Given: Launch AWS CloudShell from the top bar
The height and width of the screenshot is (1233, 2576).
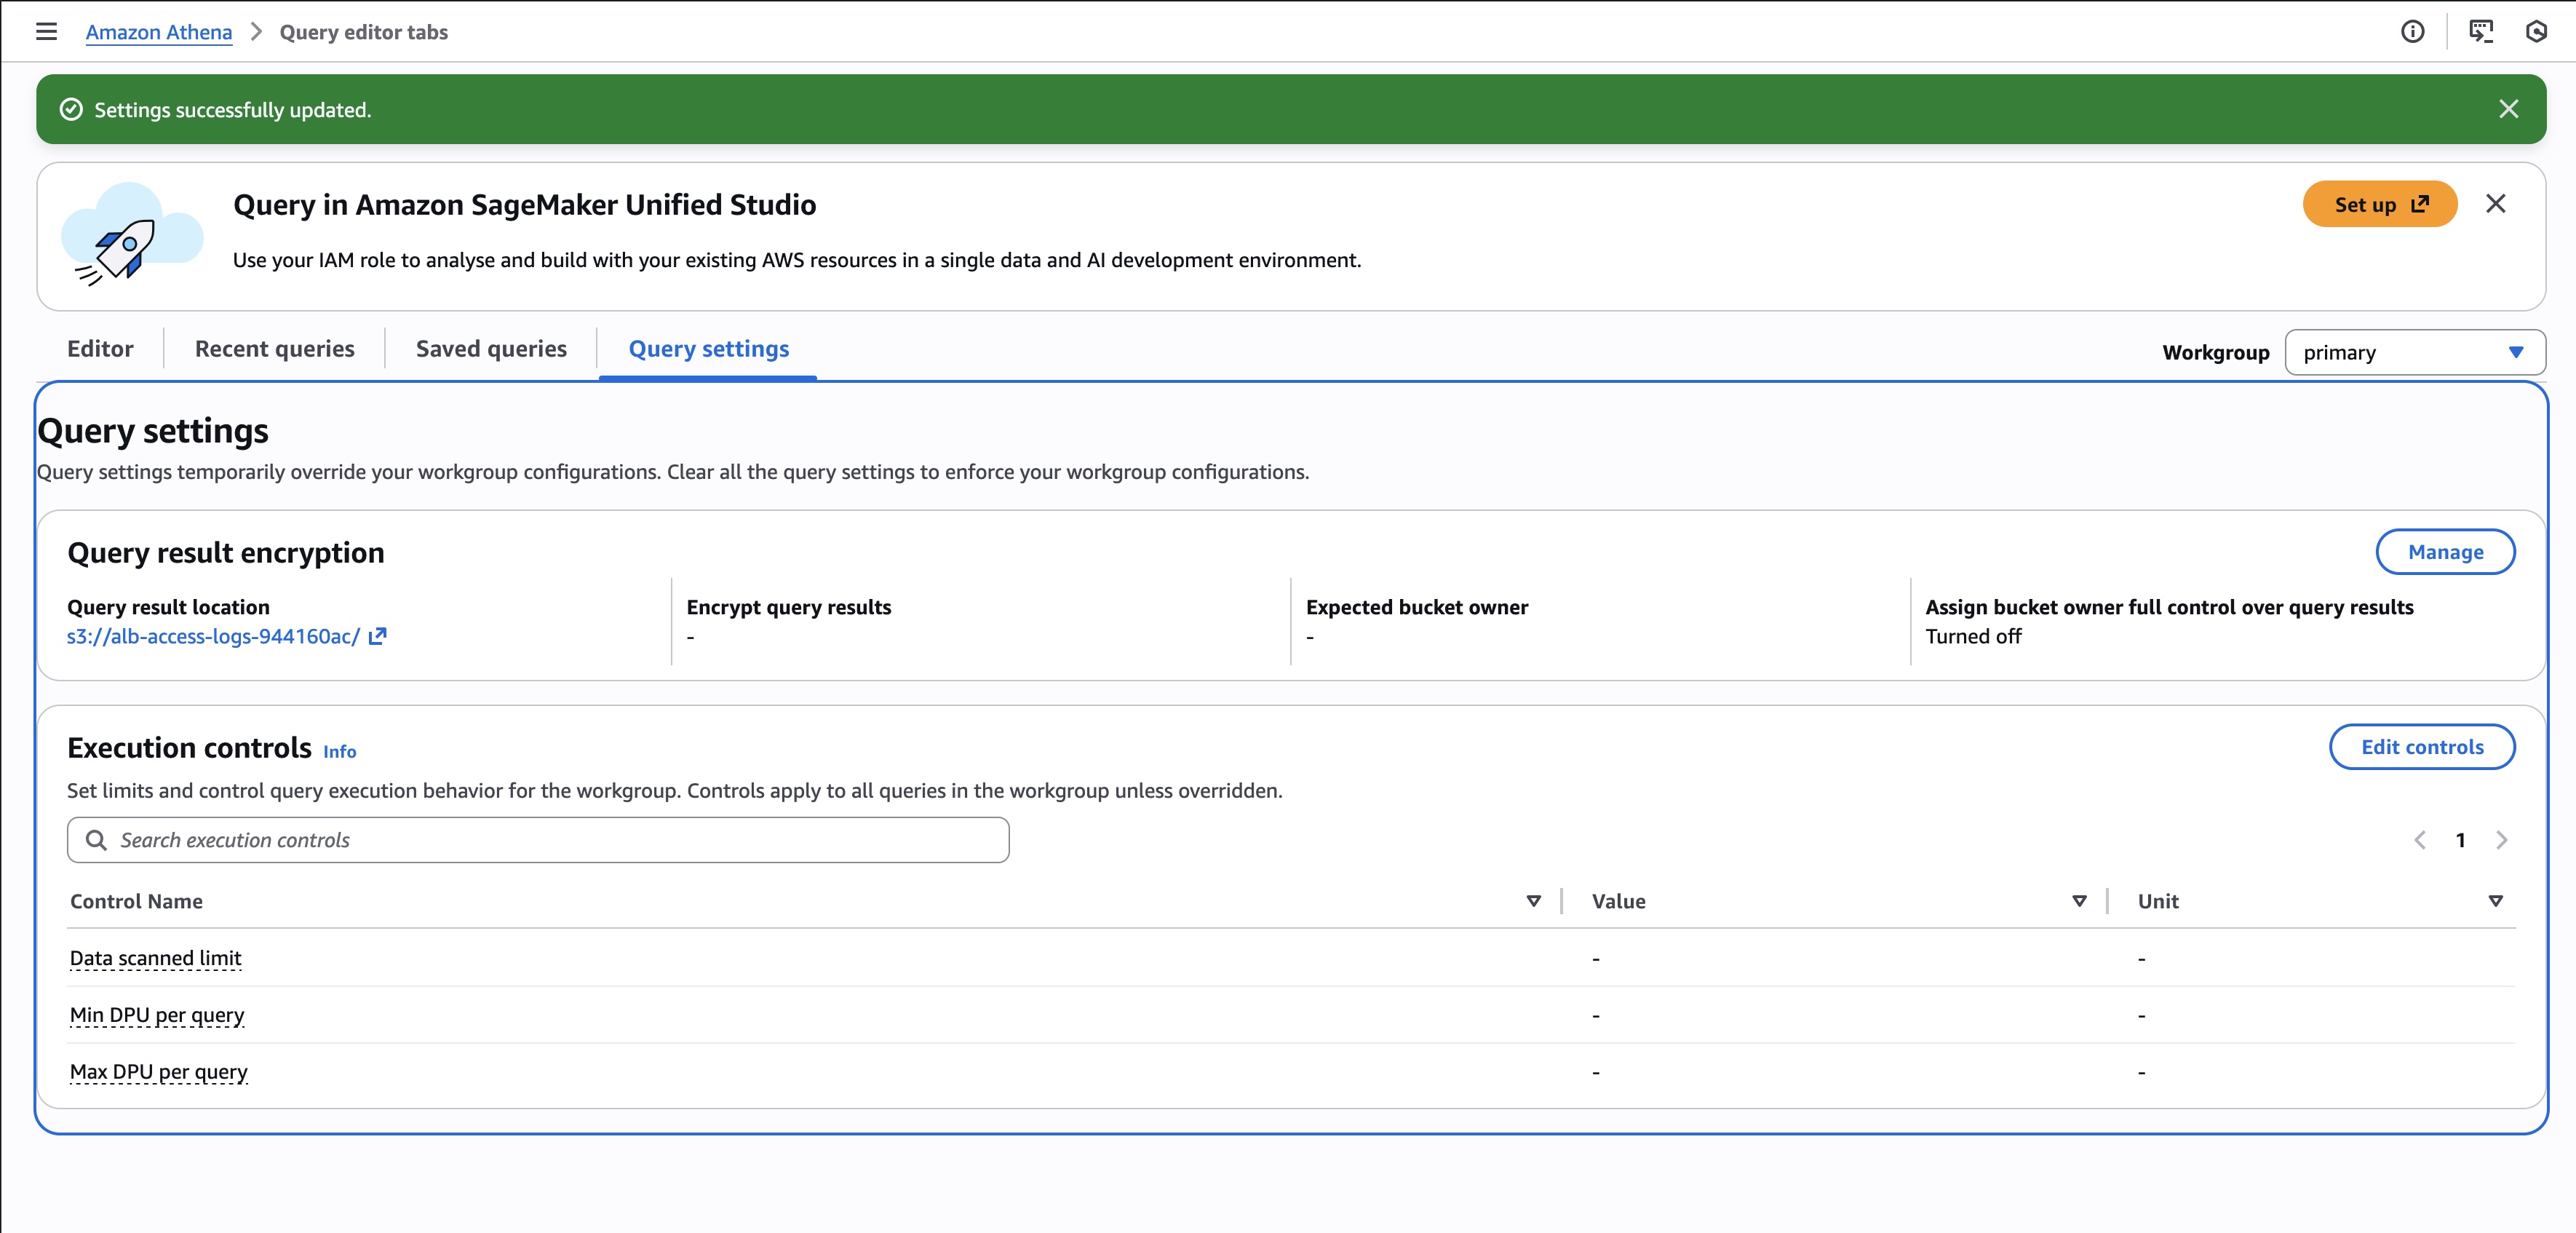Looking at the screenshot, I should tap(2480, 31).
